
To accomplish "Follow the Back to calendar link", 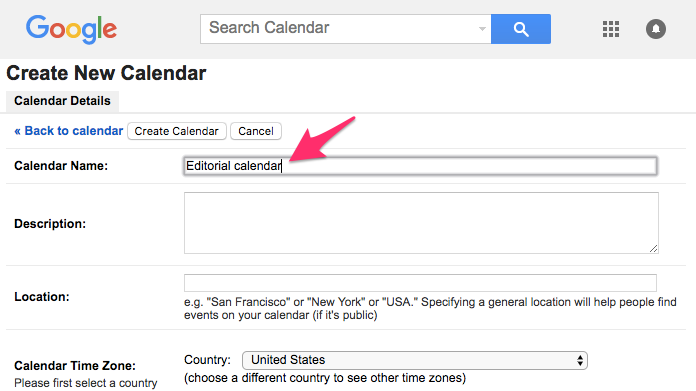I will coord(68,131).
